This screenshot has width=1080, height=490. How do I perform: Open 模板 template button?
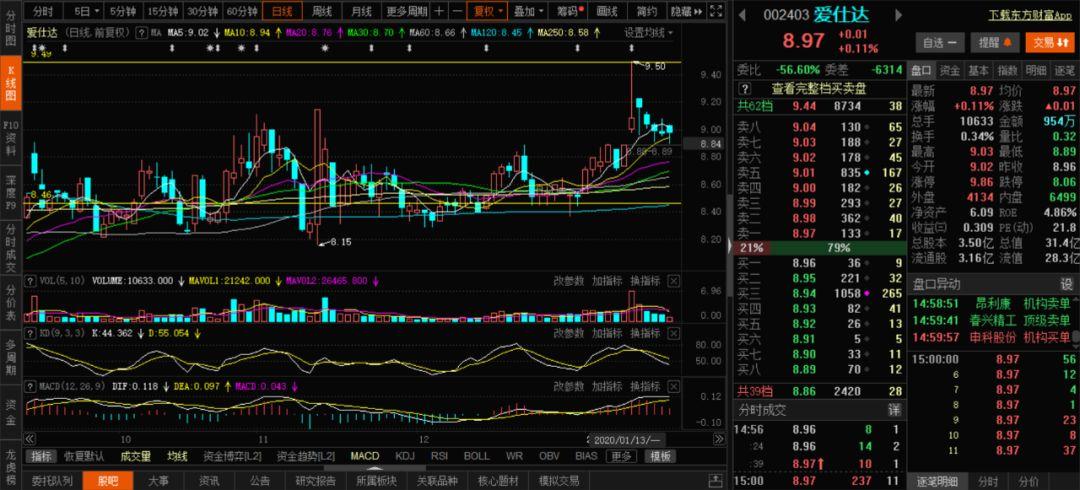click(659, 456)
